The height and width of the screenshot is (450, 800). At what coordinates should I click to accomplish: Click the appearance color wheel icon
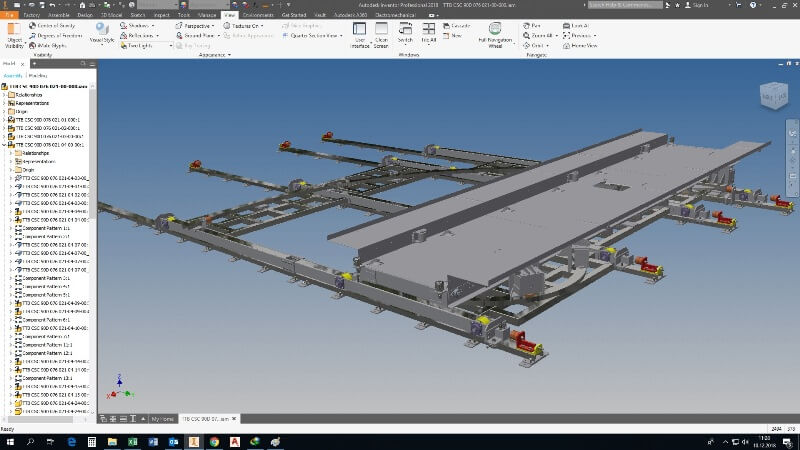pyautogui.click(x=184, y=5)
